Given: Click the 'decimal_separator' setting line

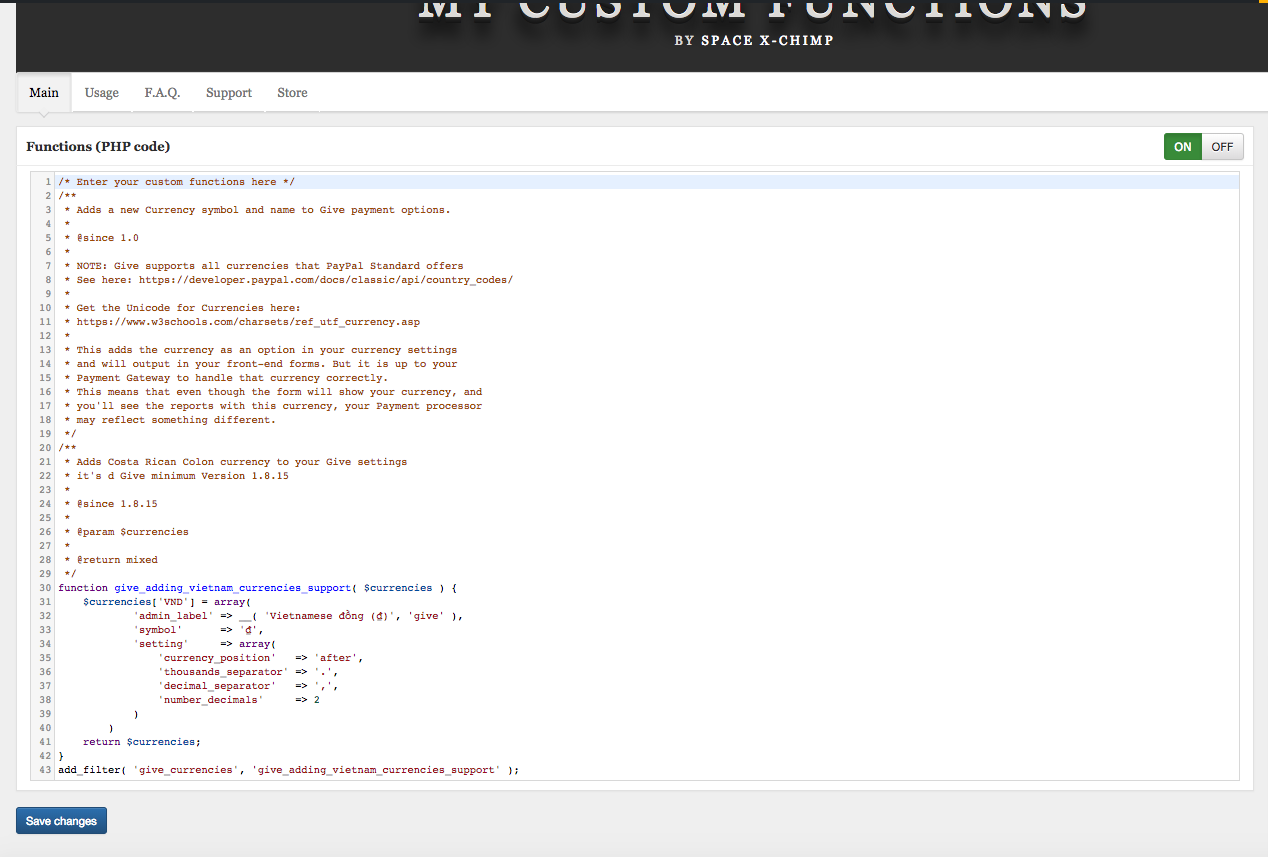Looking at the screenshot, I should (248, 686).
